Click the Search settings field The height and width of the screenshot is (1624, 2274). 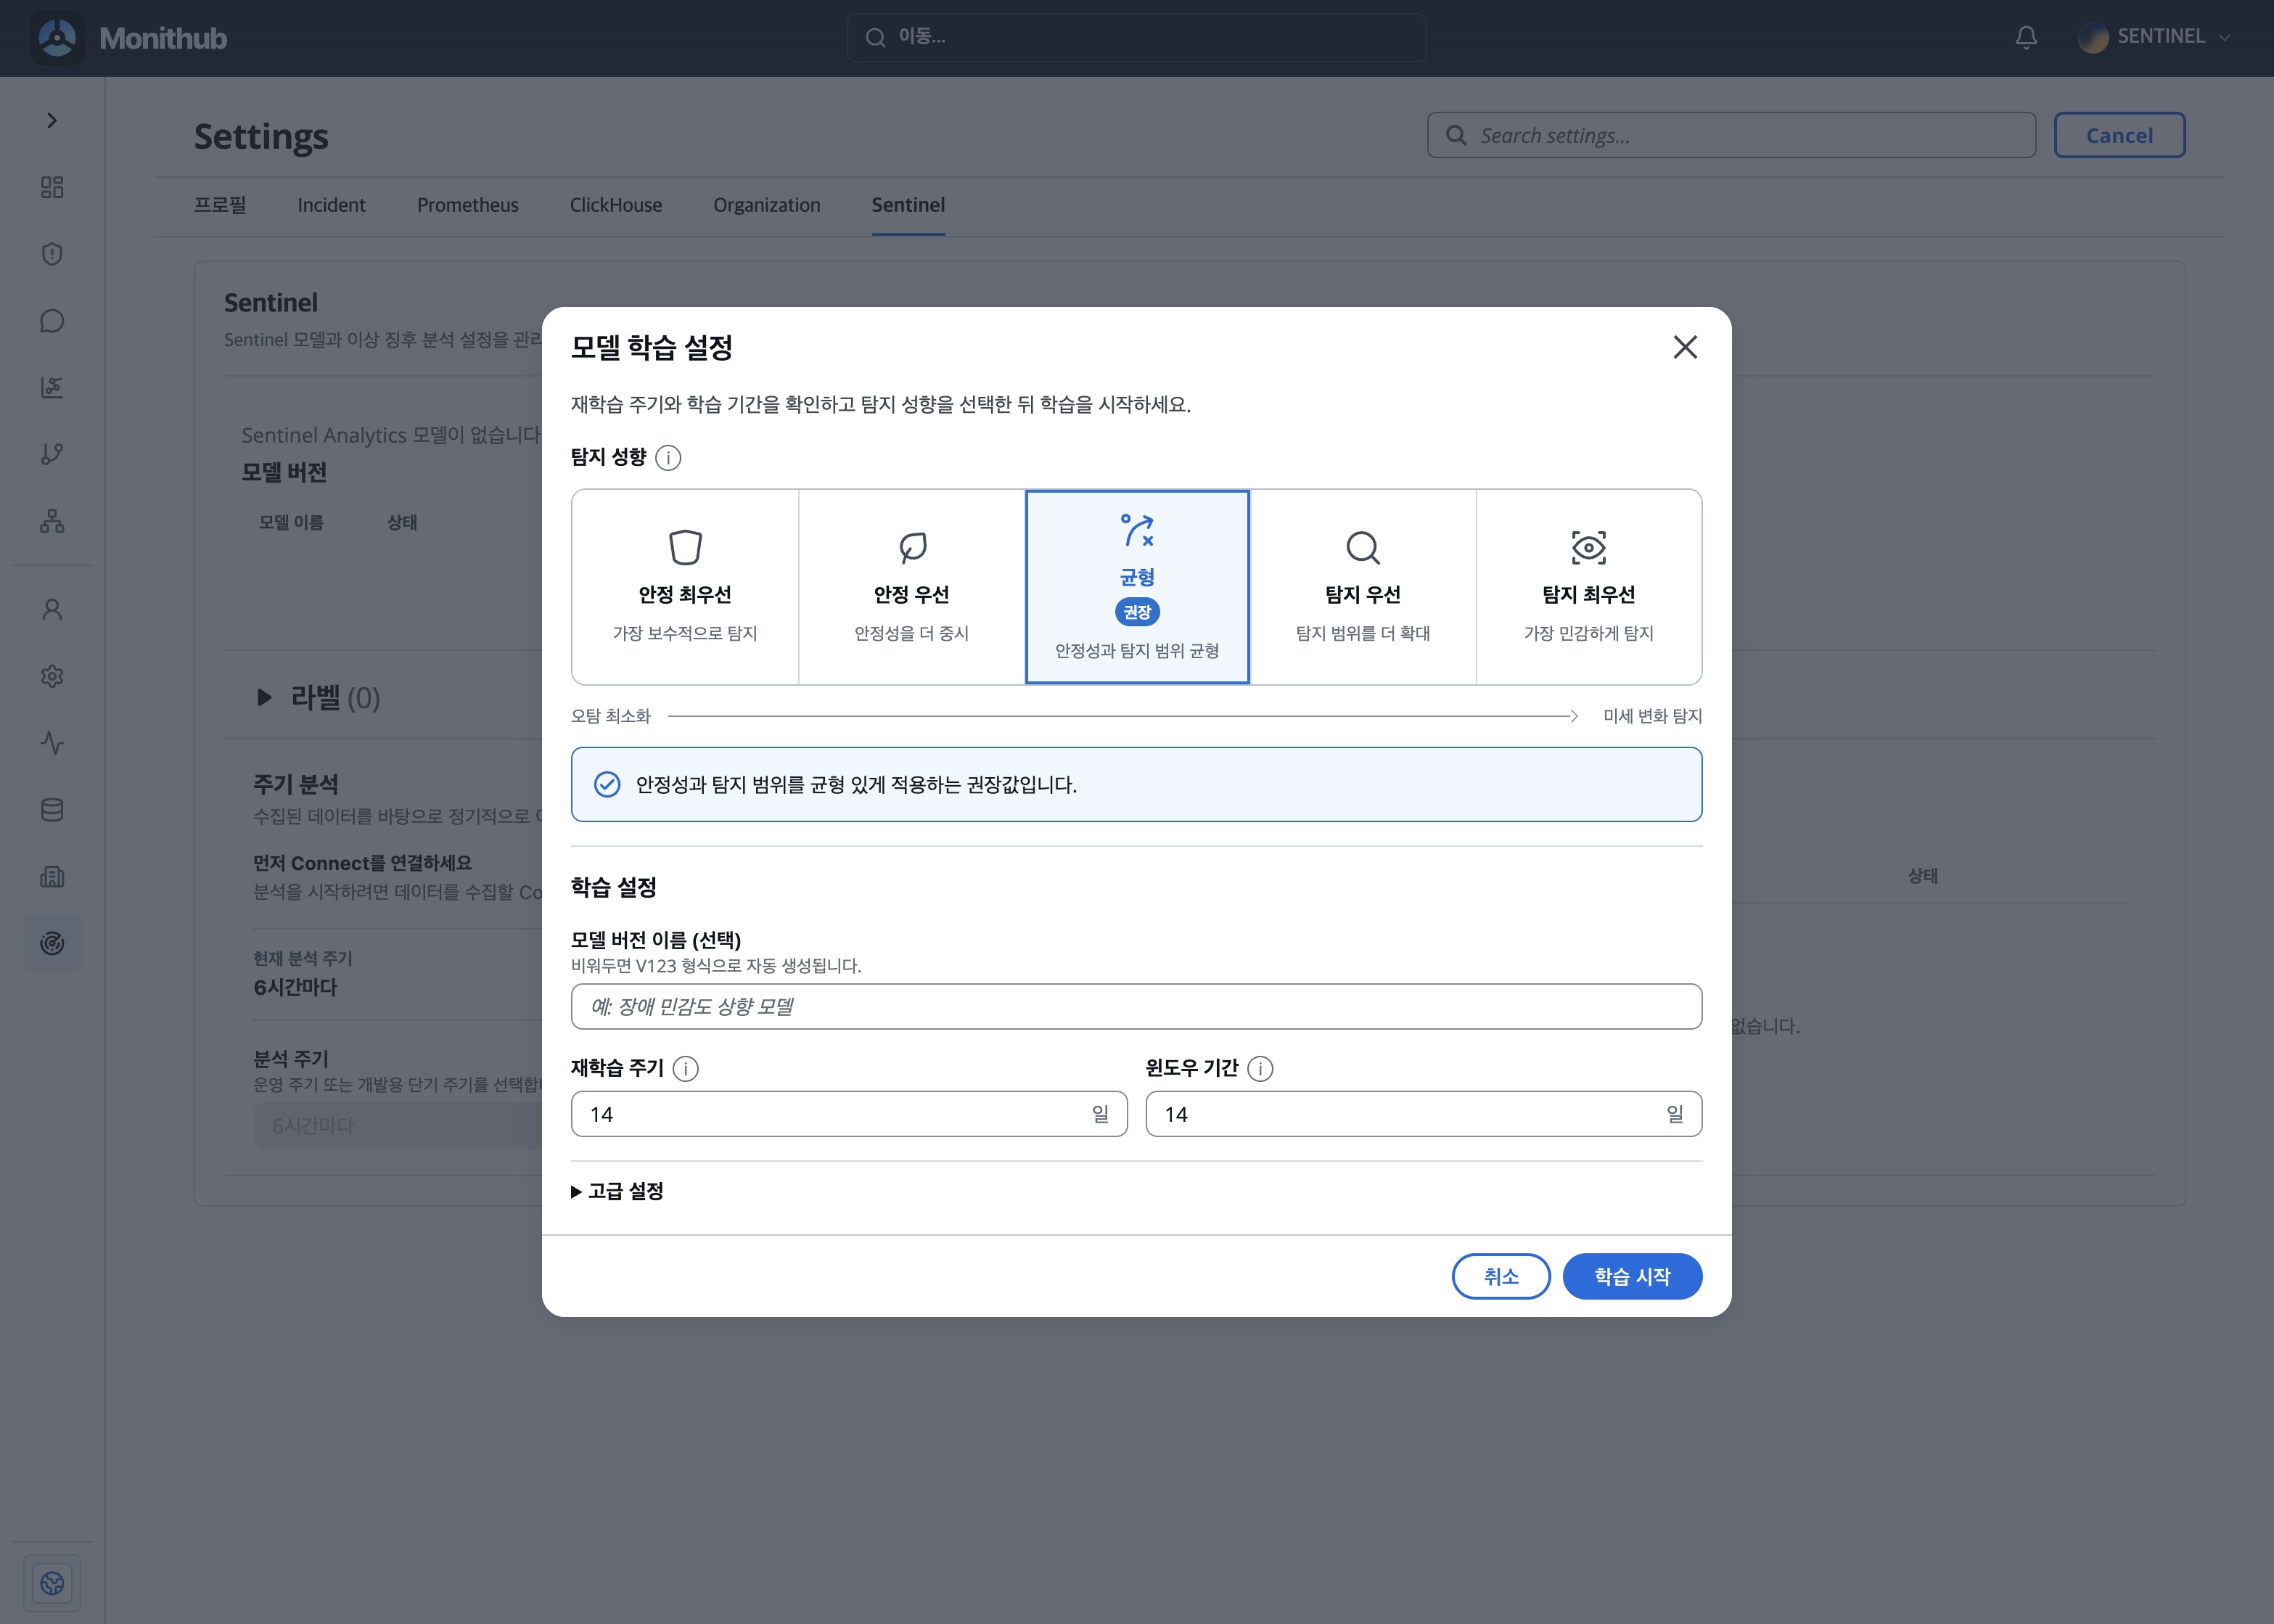pyautogui.click(x=1731, y=135)
